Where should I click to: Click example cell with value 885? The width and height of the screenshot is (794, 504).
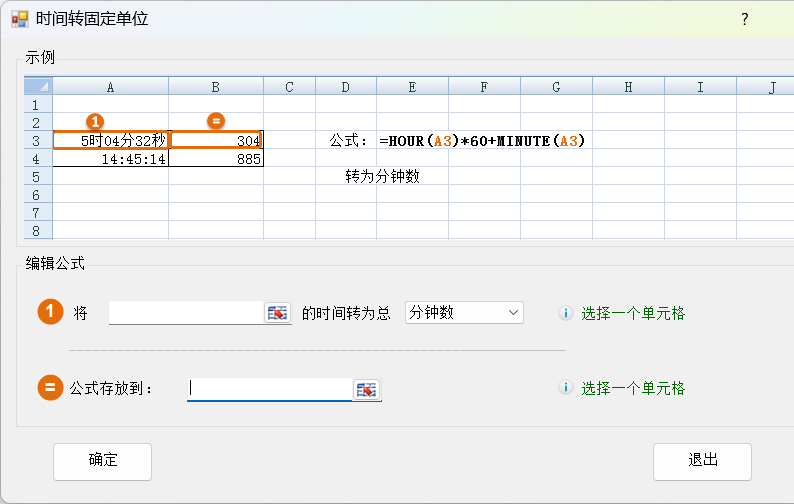tap(216, 159)
